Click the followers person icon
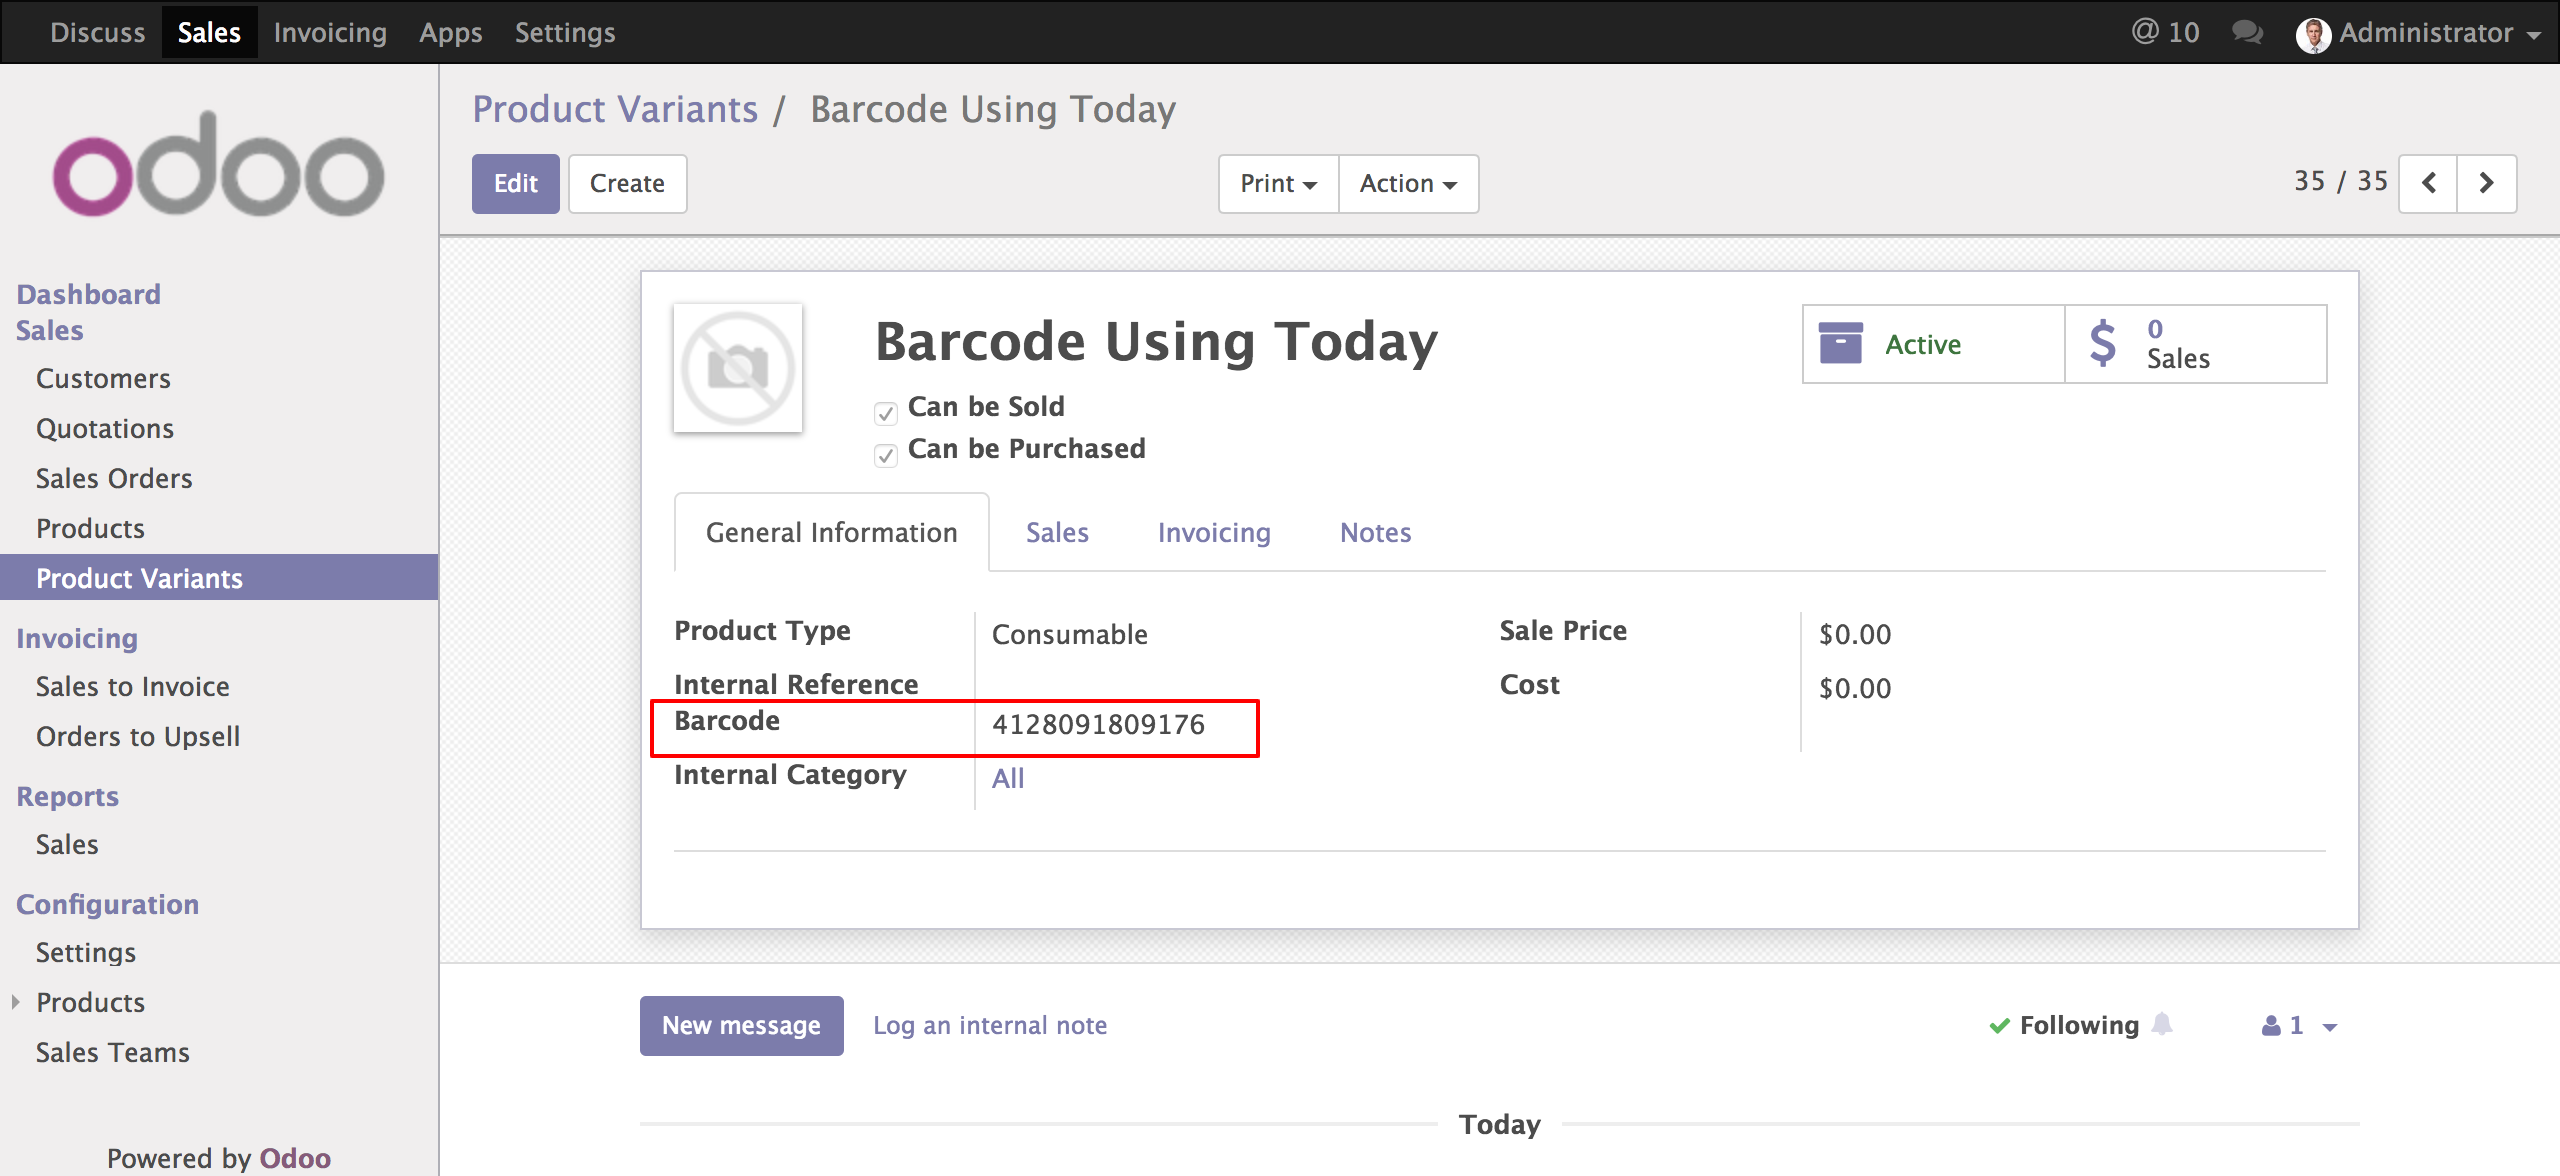Viewport: 2560px width, 1176px height. (2271, 1026)
